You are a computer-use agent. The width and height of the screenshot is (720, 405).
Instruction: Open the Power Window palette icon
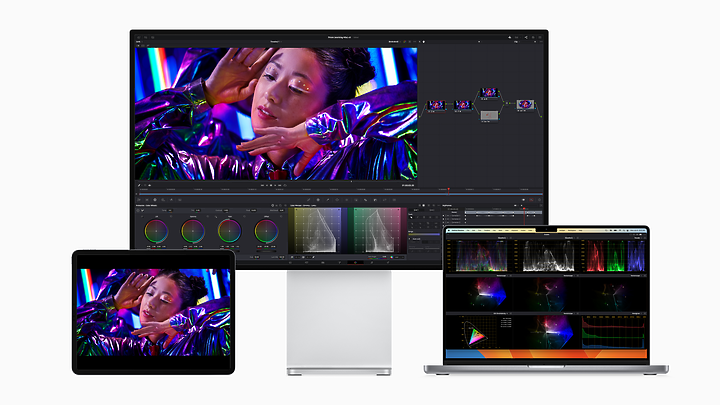click(x=338, y=200)
